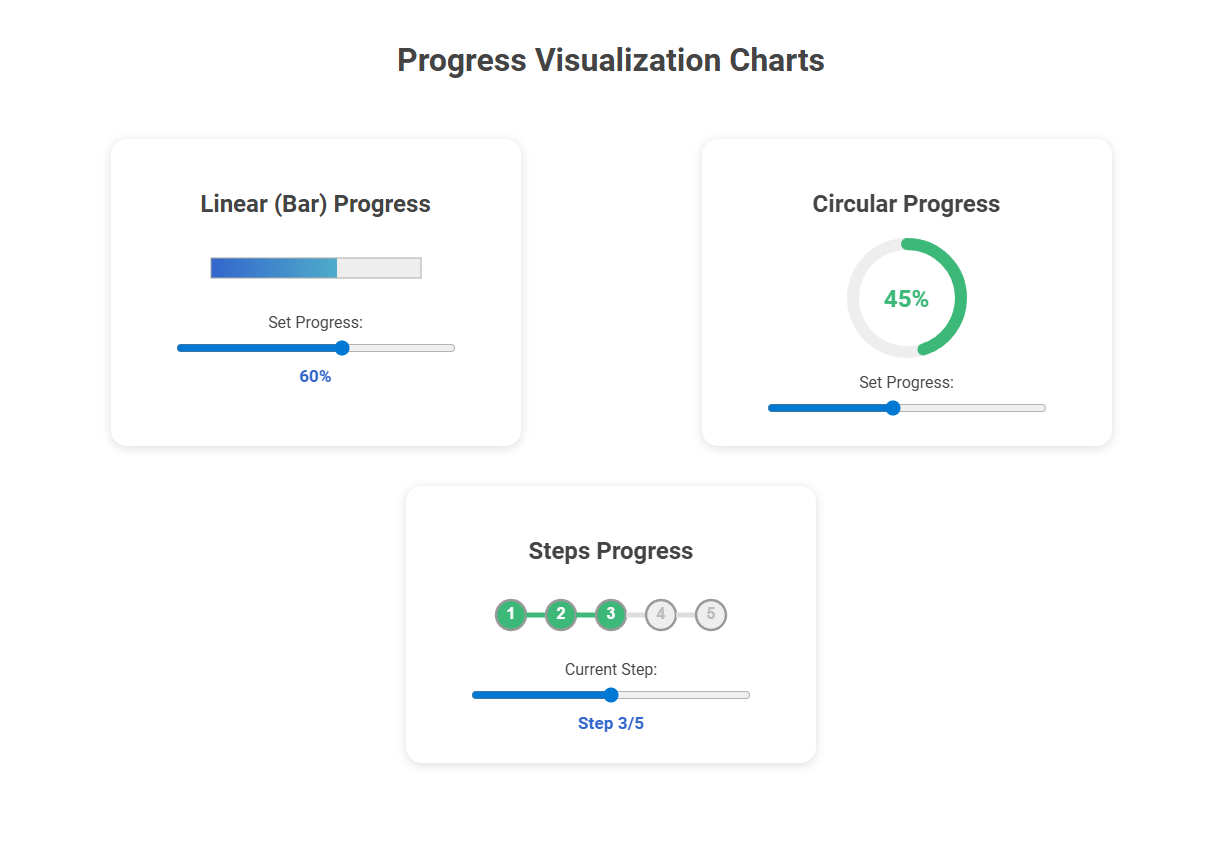Click the Linear (Bar) Progress heading
Viewport: 1222px width, 843px height.
(x=315, y=203)
